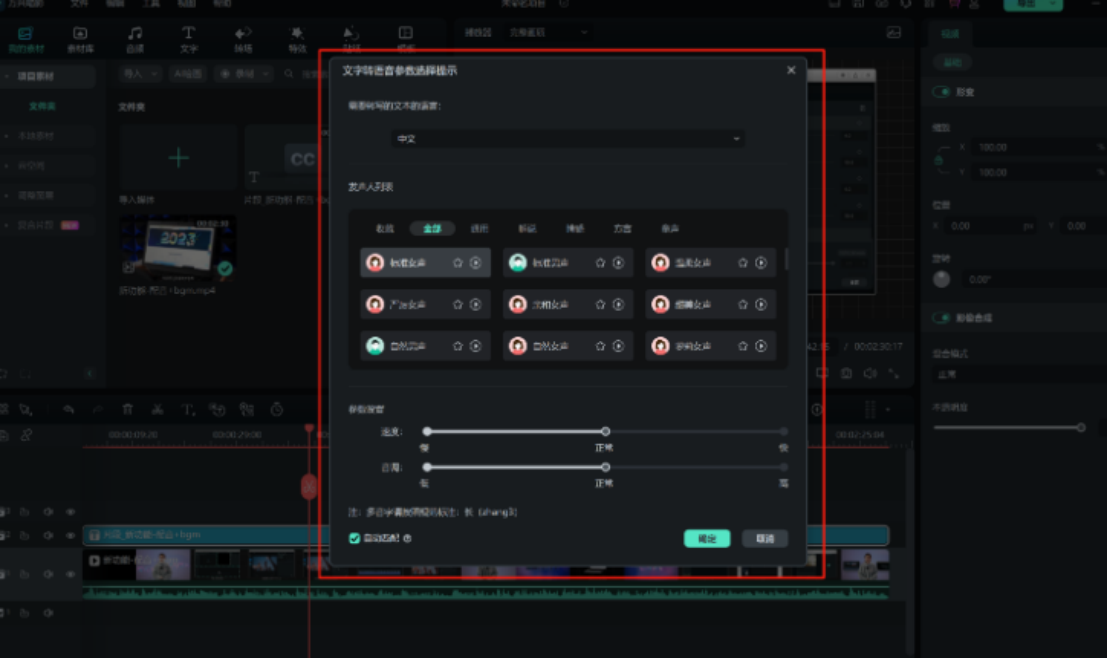Hide the subtitle clip track with eye icon
Image resolution: width=1108 pixels, height=658 pixels.
(70, 536)
